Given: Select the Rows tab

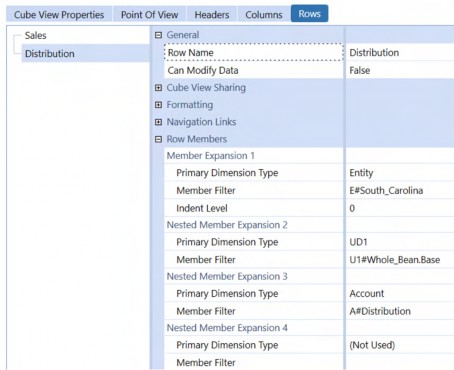Looking at the screenshot, I should pyautogui.click(x=309, y=14).
